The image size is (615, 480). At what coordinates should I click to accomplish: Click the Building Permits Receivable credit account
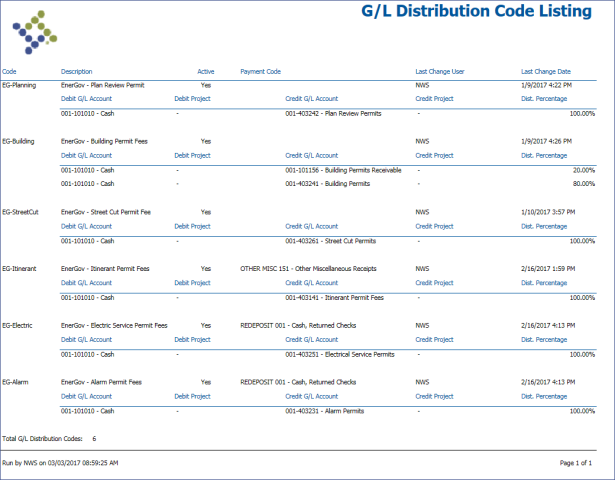(343, 170)
